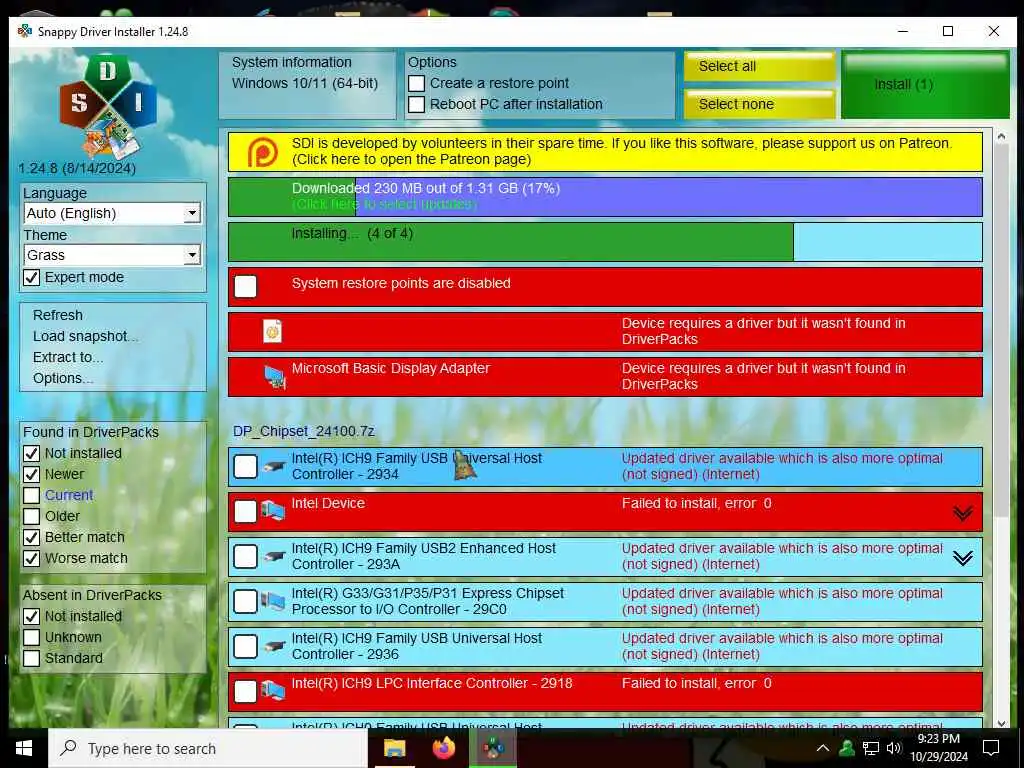
Task: Select G33/G31/P35/P31 Express Chipset checkbox
Action: (x=246, y=601)
